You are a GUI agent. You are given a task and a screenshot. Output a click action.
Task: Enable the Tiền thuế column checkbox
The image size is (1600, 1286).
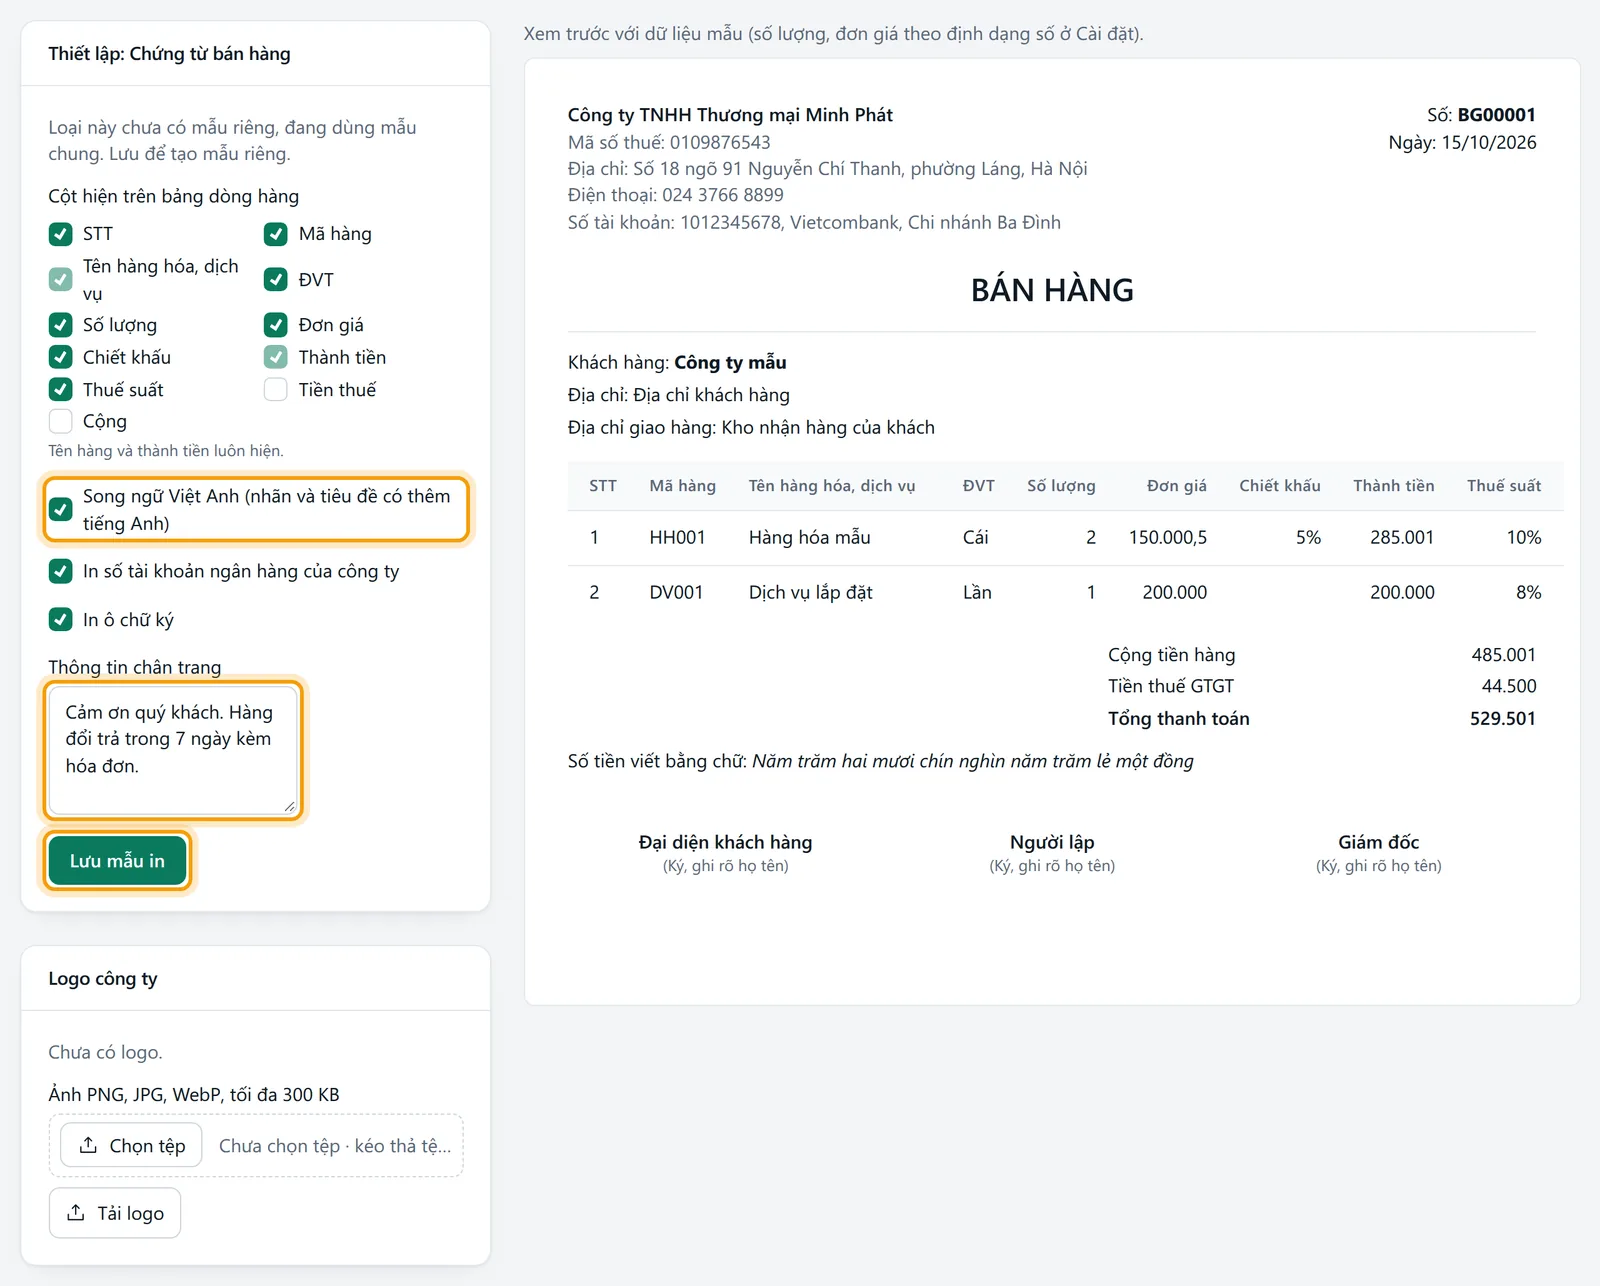(276, 389)
